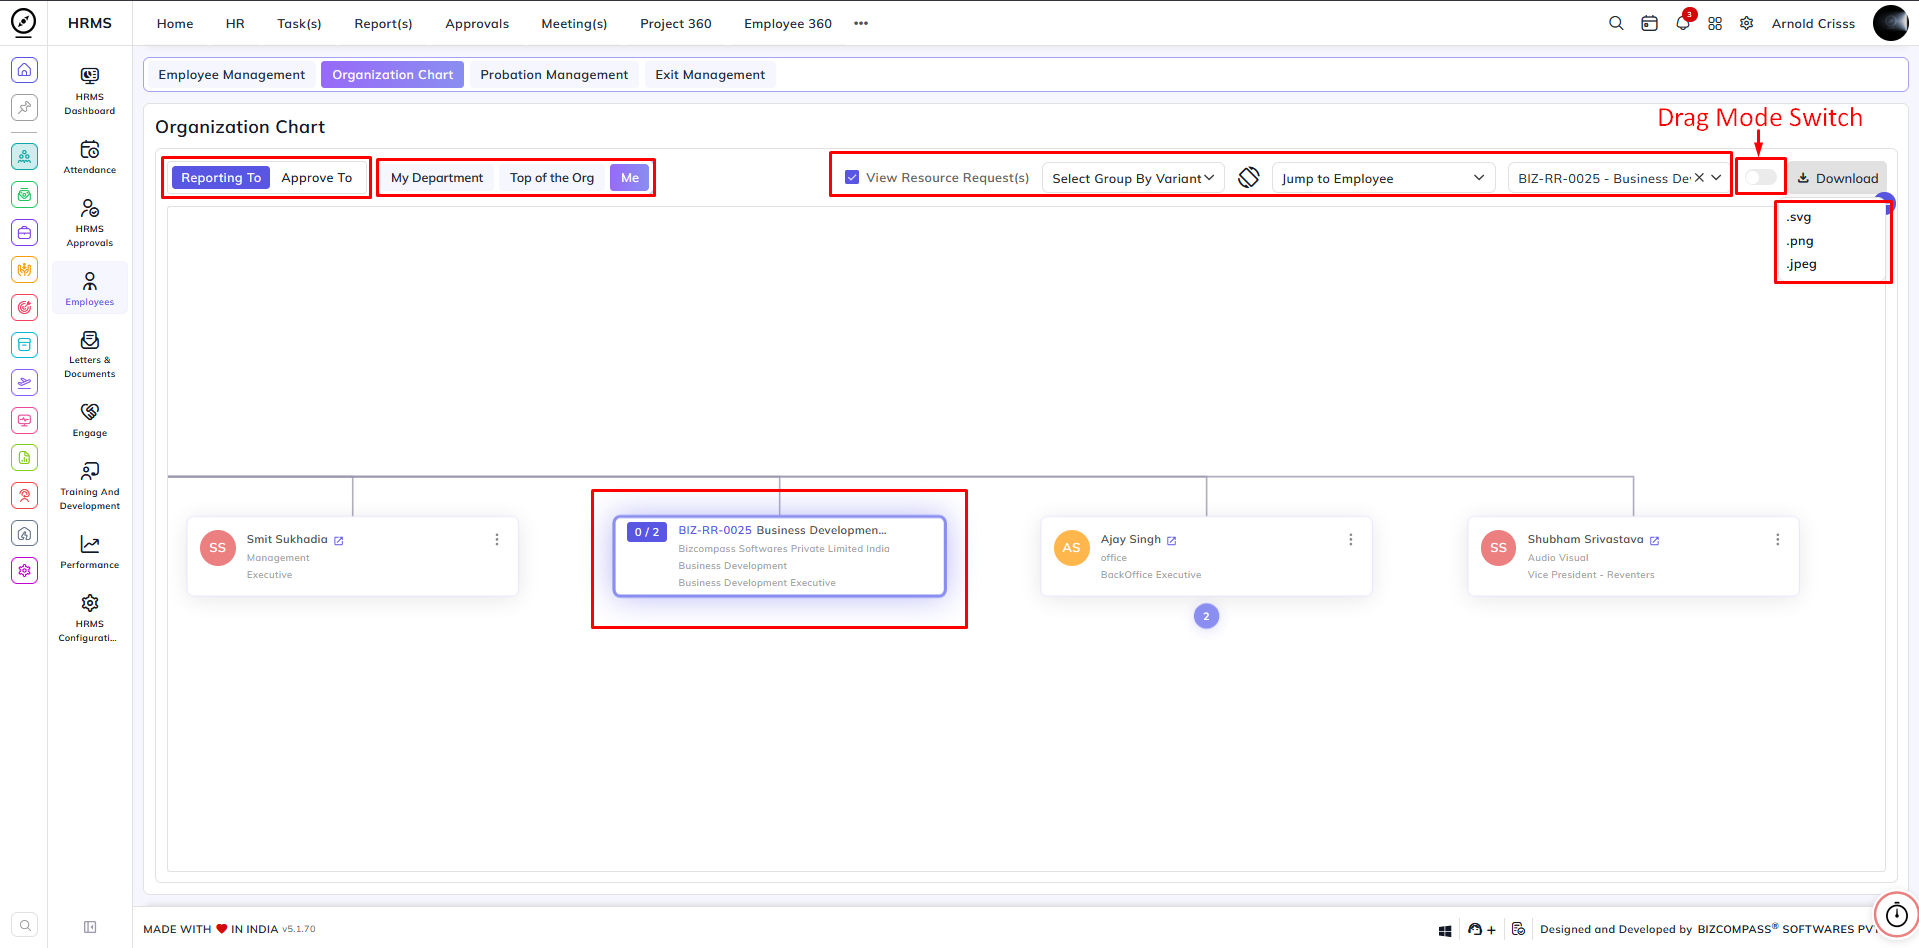This screenshot has width=1919, height=948.
Task: Open the Performance module icon
Action: click(90, 545)
